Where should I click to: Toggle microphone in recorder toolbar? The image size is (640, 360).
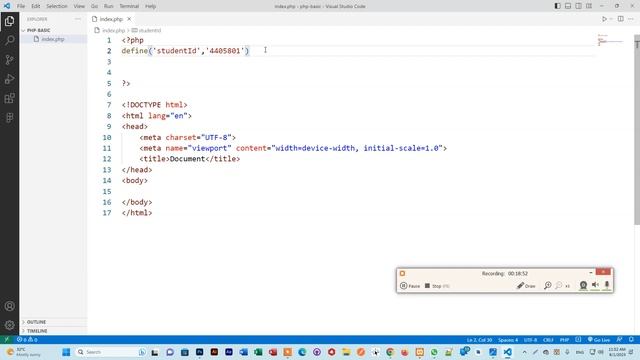607,285
